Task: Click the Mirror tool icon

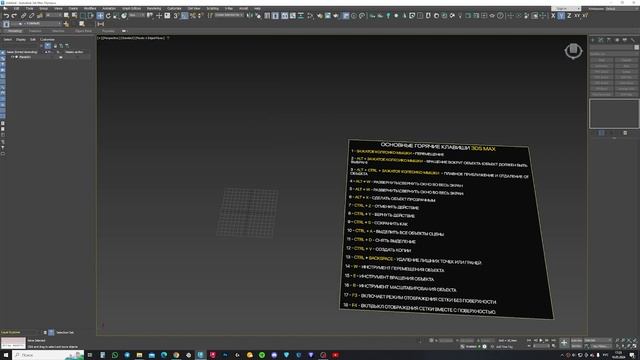Action: (249, 16)
